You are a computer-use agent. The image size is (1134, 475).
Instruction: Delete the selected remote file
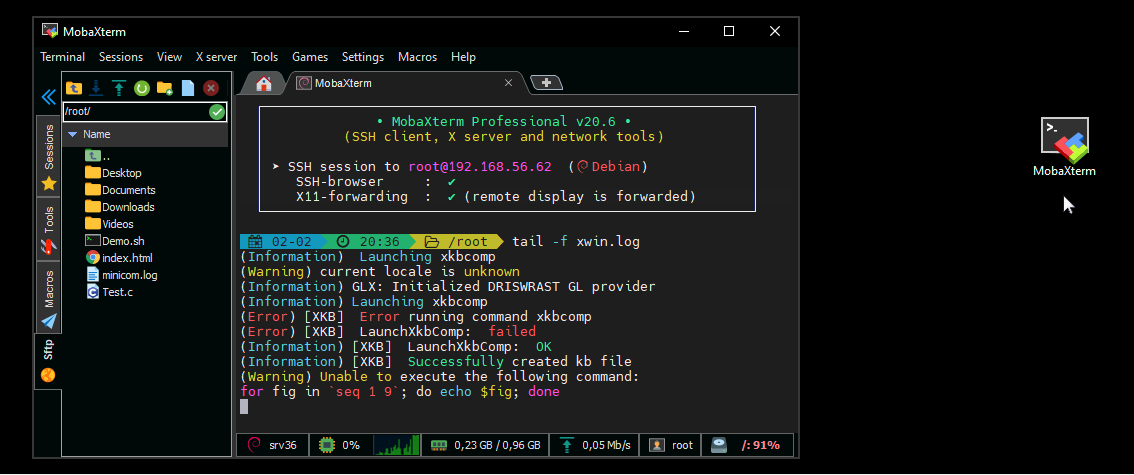211,88
